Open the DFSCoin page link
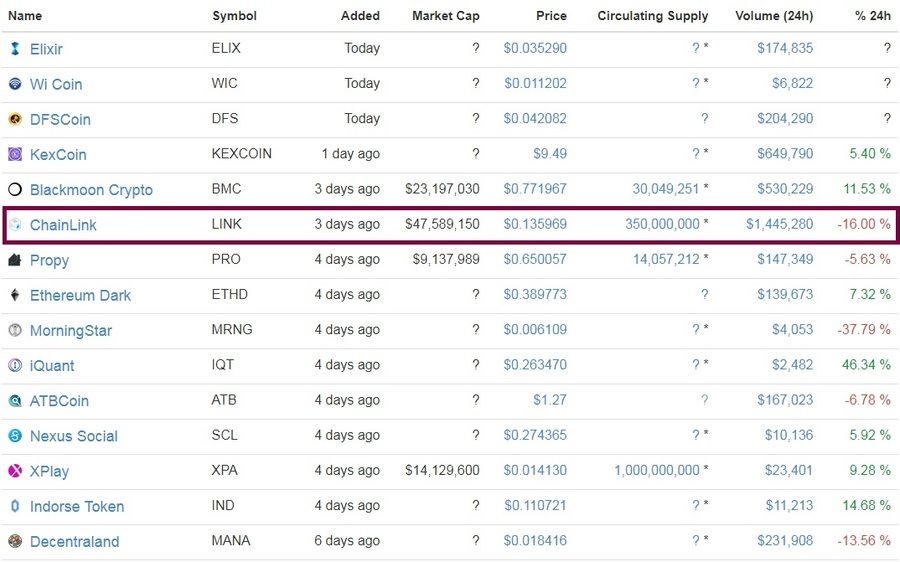 tap(60, 119)
